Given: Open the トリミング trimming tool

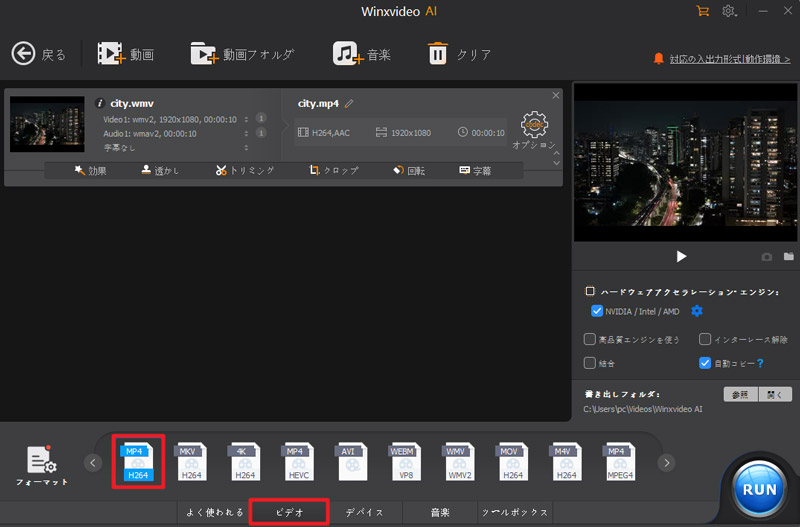Looking at the screenshot, I should 245,170.
